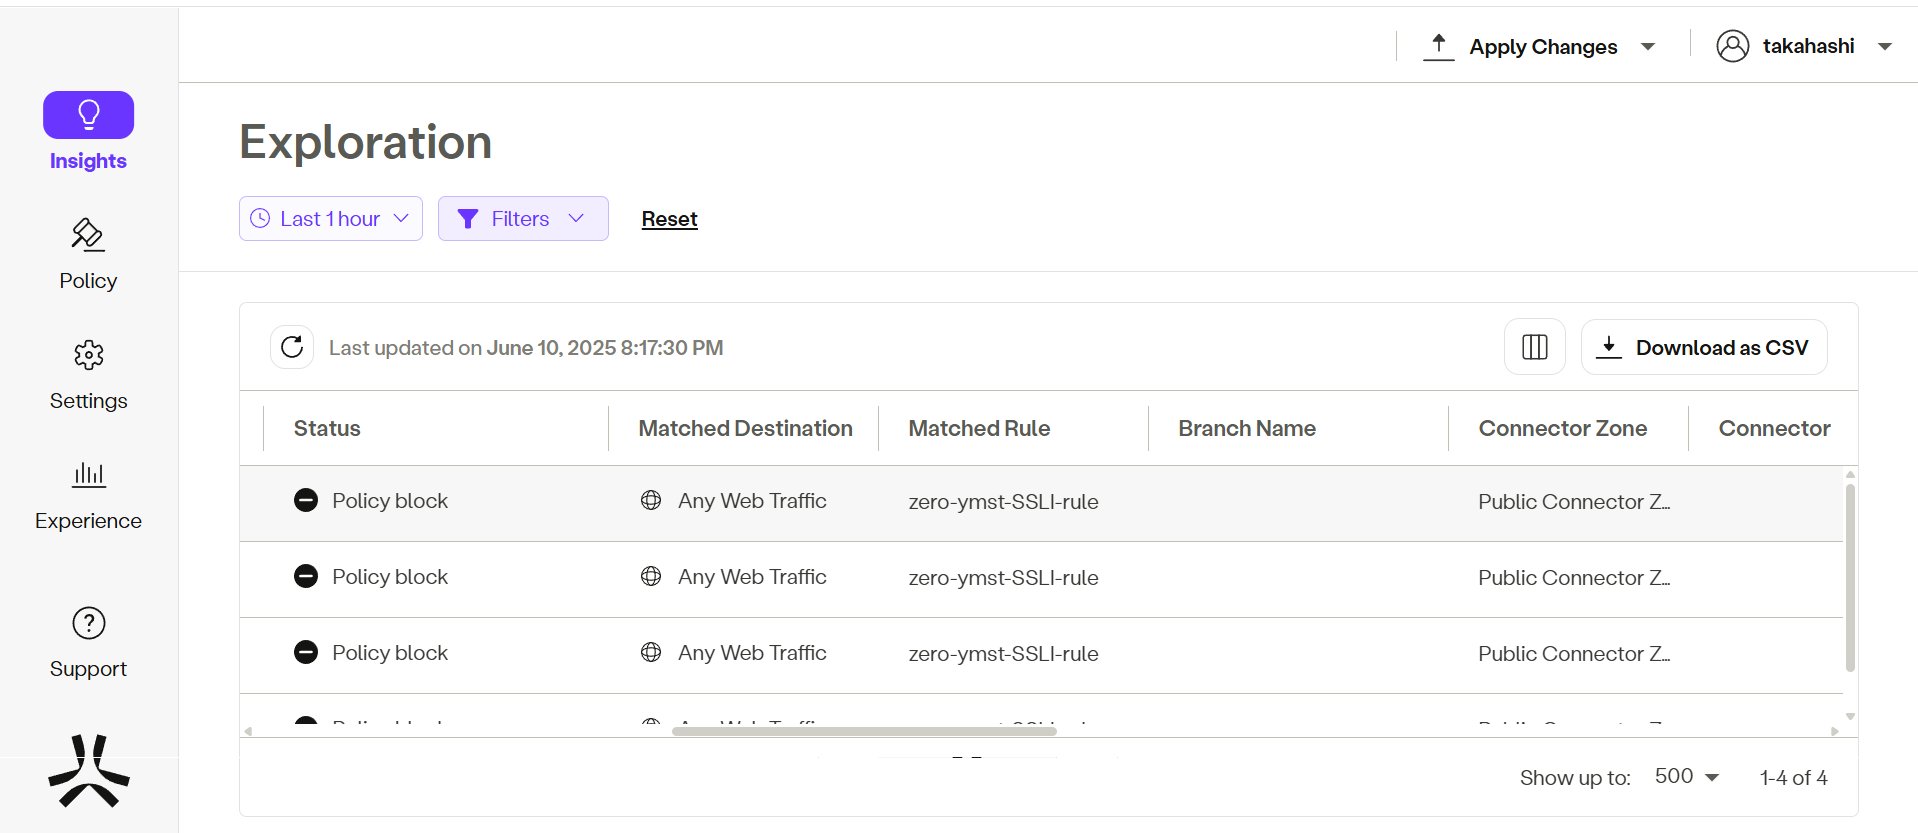
Task: Click the refresh icon beside Last updated
Action: (x=292, y=347)
